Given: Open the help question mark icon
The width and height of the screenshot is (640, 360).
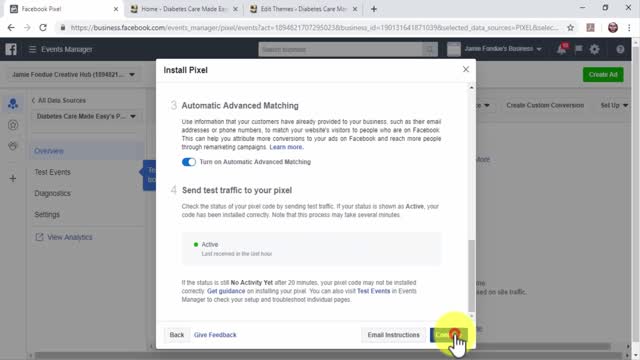Looking at the screenshot, I should (620, 49).
